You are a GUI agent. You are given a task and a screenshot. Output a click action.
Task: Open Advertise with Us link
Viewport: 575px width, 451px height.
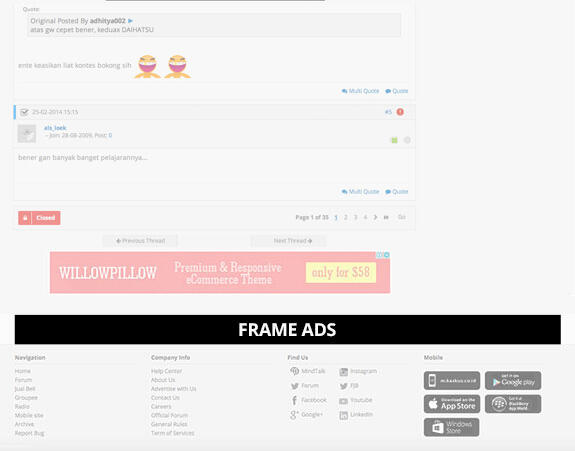[x=174, y=389]
